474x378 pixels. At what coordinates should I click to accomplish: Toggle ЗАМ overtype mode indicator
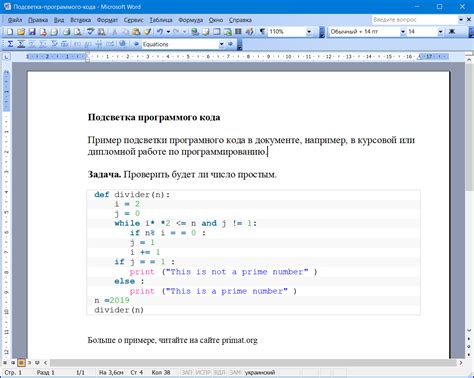click(235, 372)
